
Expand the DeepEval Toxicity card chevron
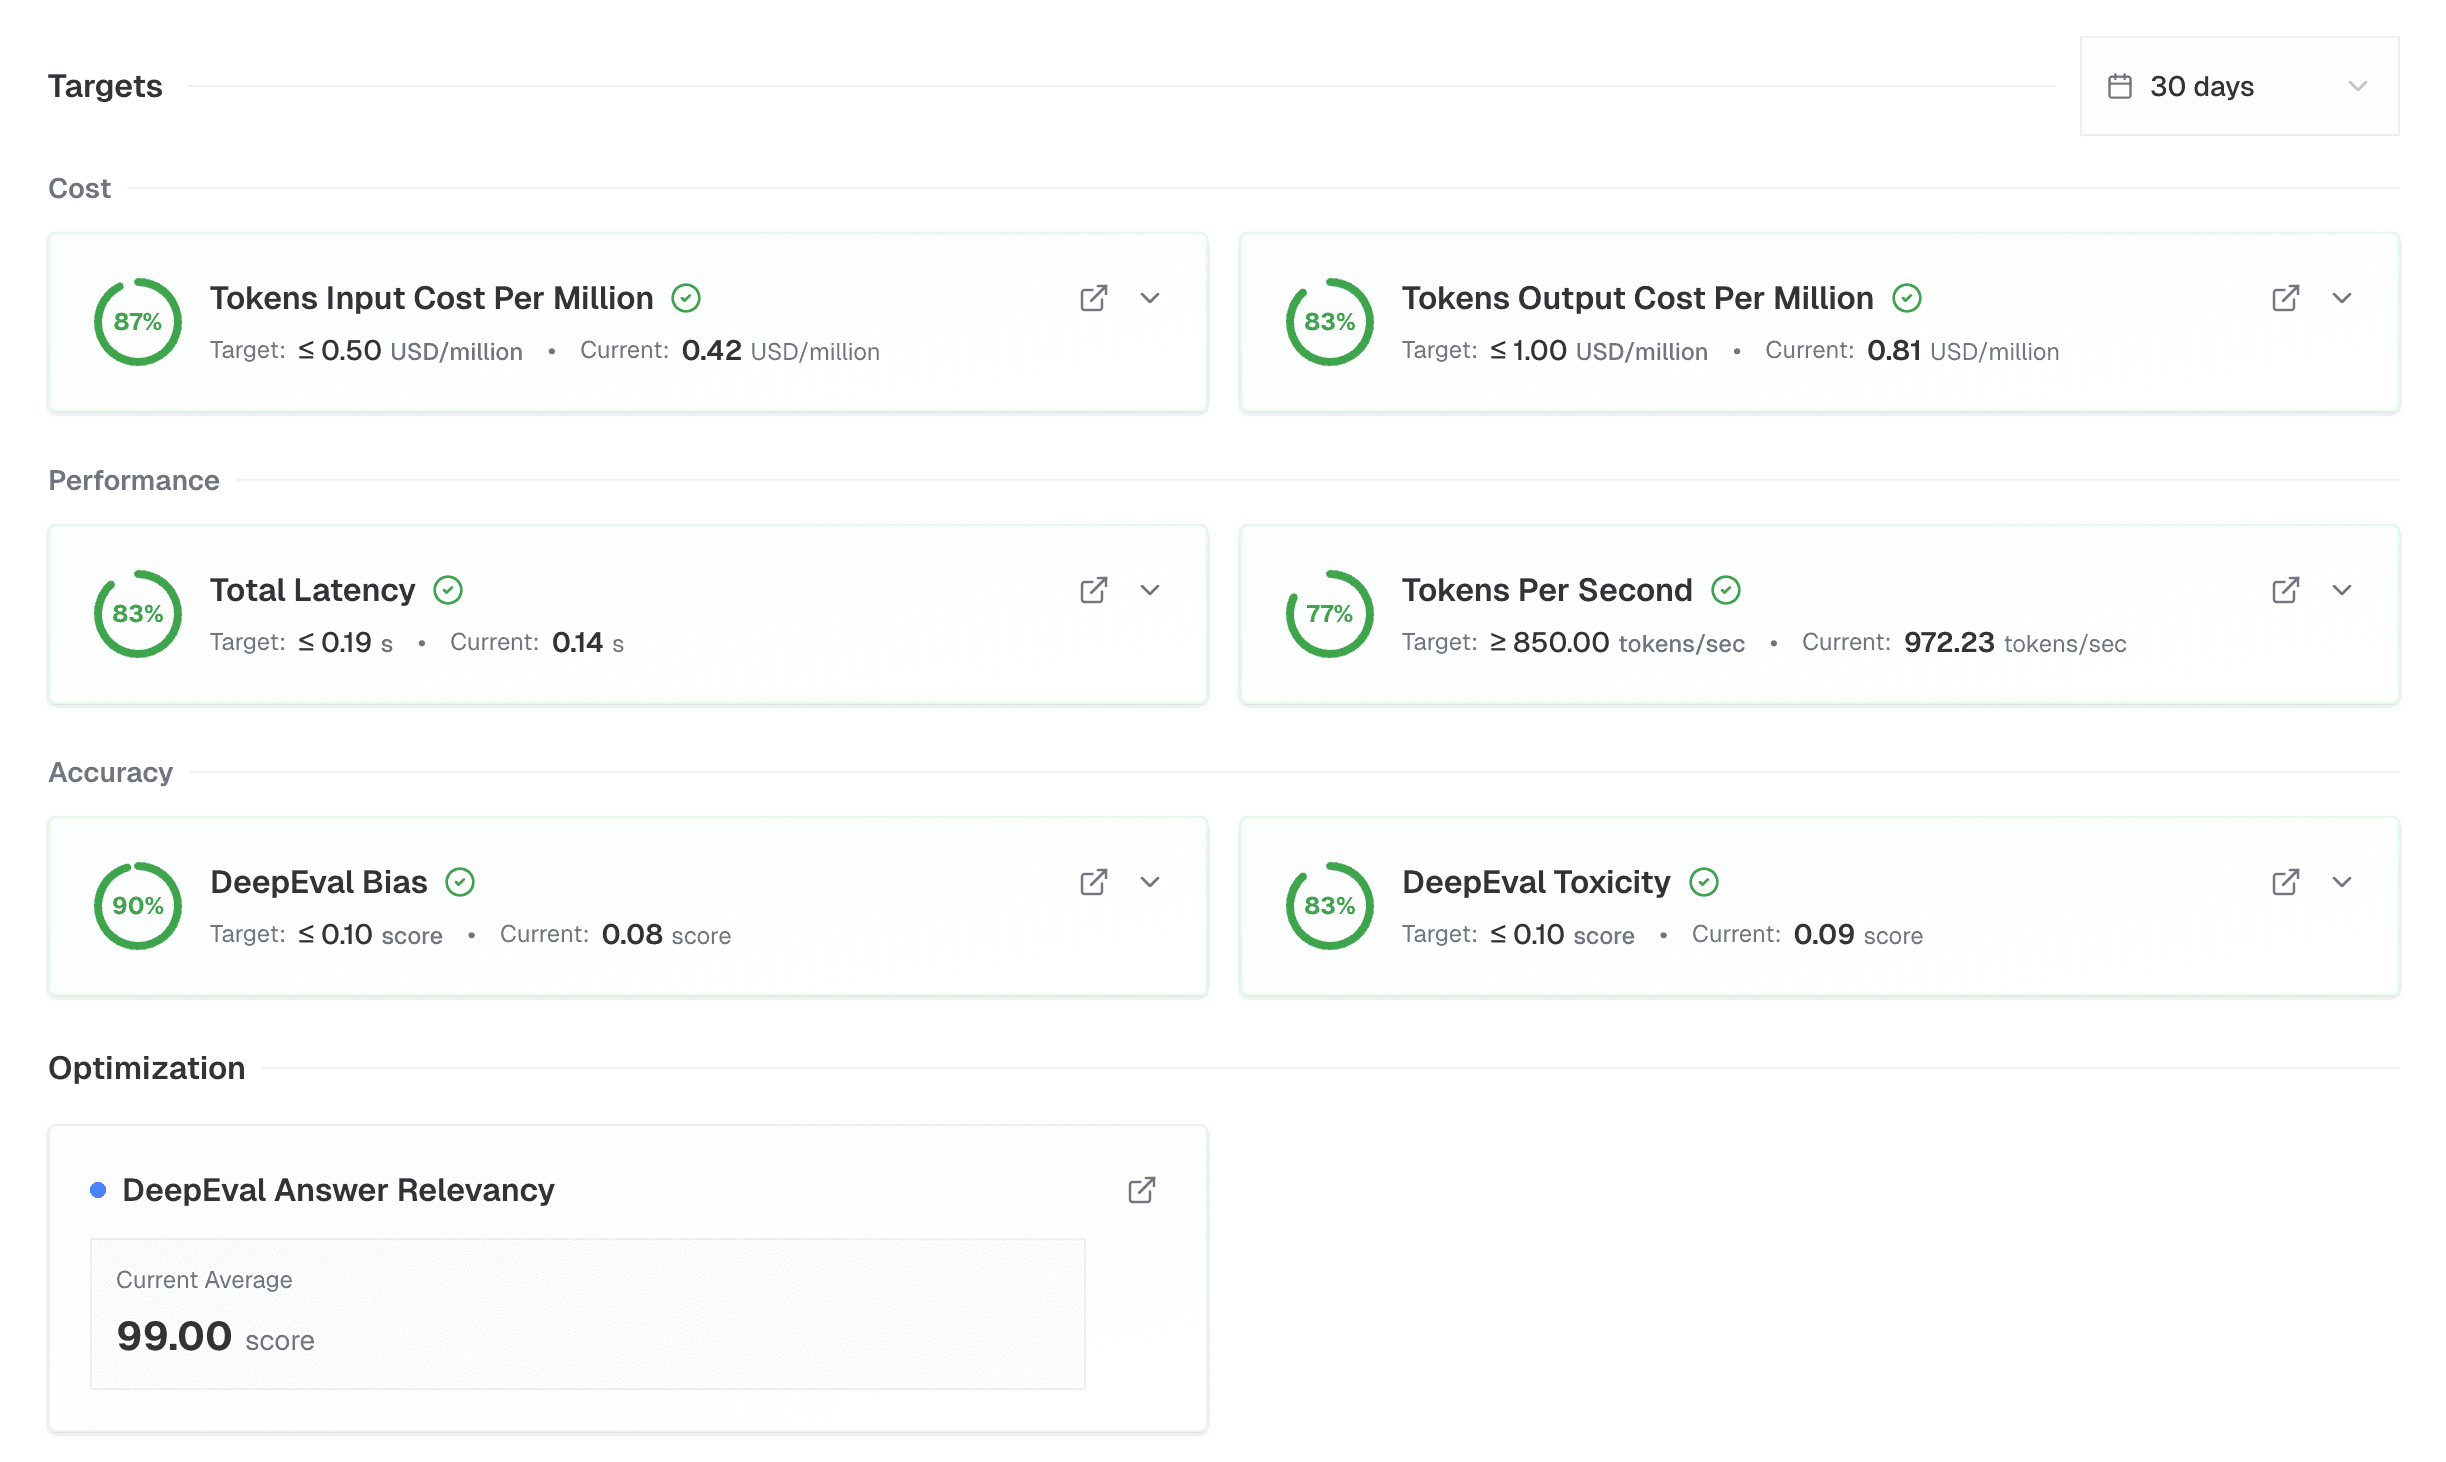click(x=2342, y=882)
